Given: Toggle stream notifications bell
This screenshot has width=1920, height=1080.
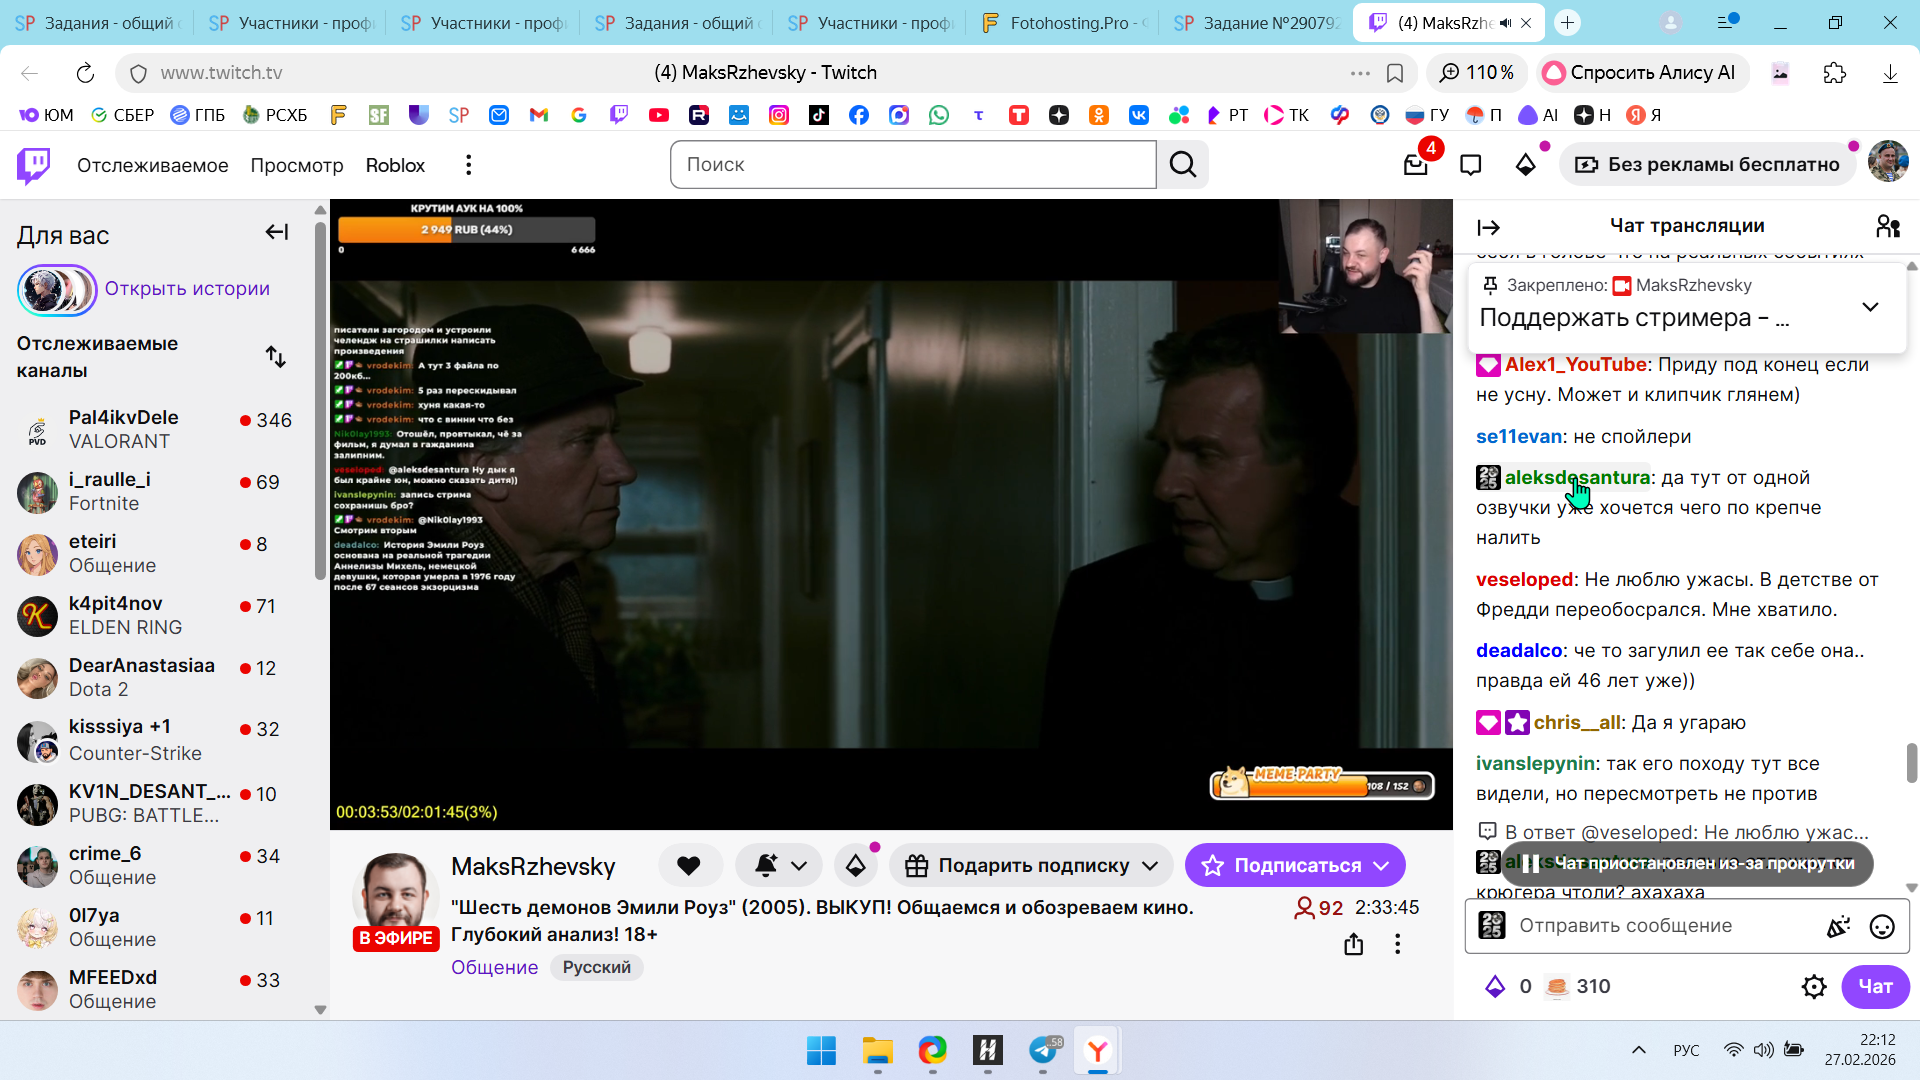Looking at the screenshot, I should click(x=766, y=866).
